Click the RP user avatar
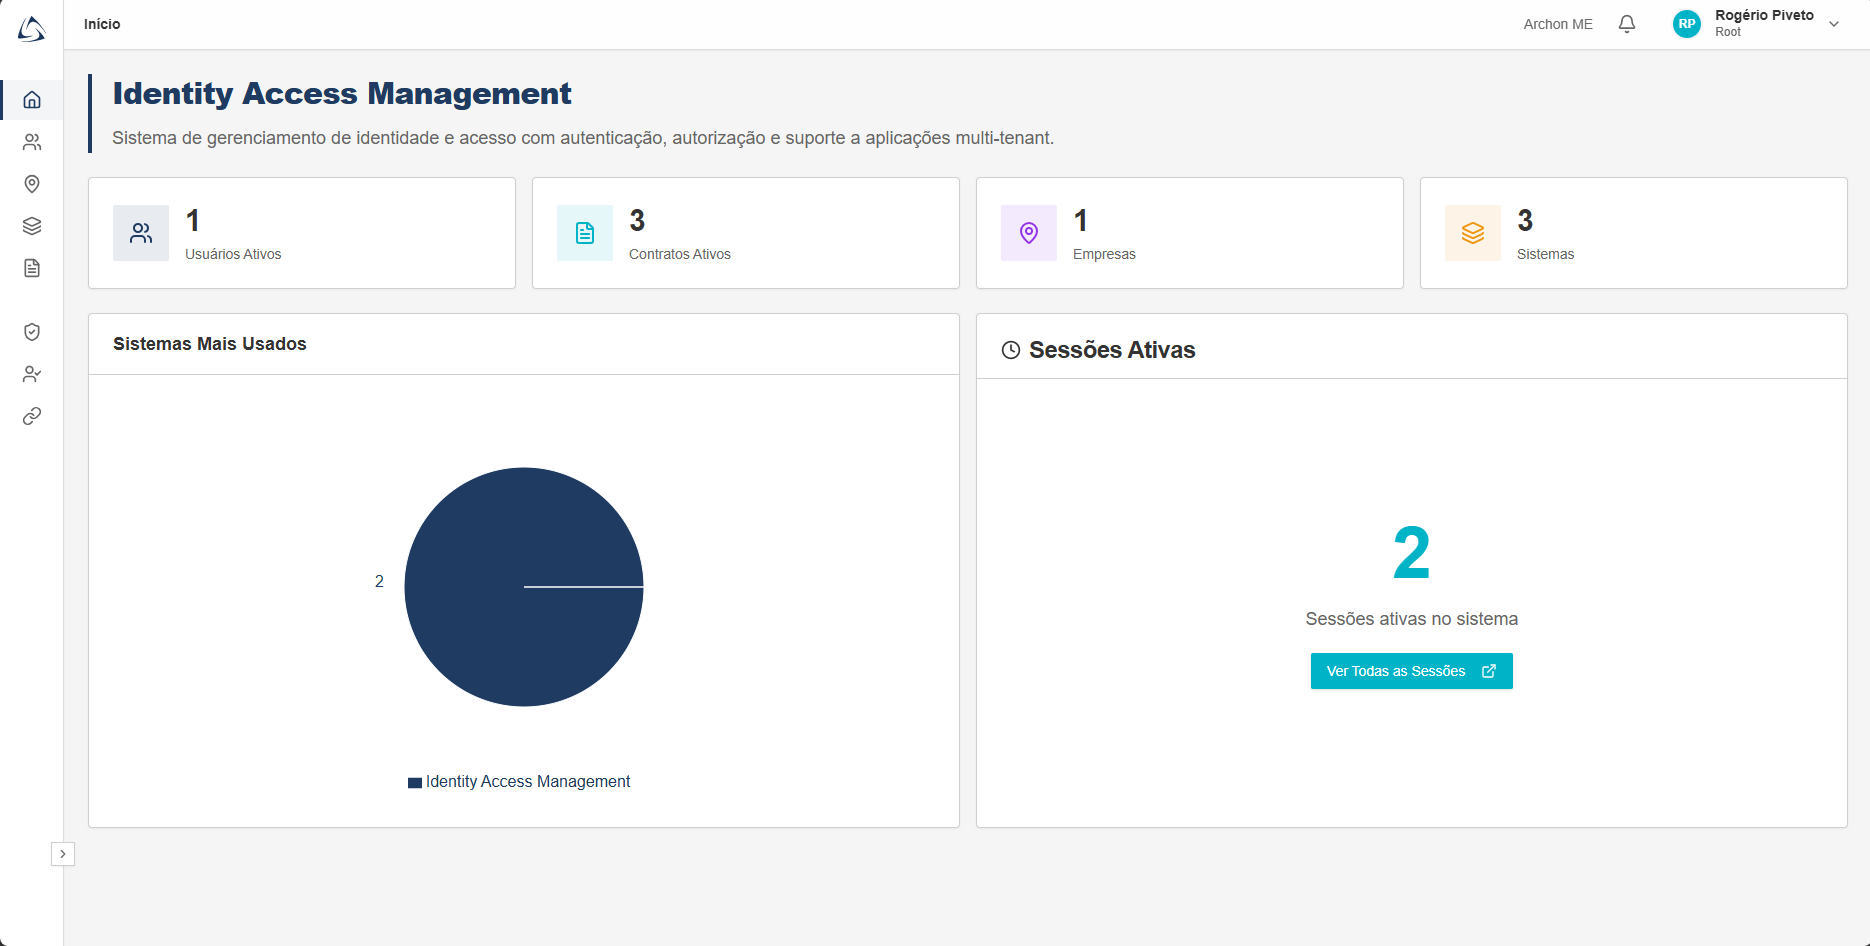The image size is (1870, 946). [x=1687, y=24]
